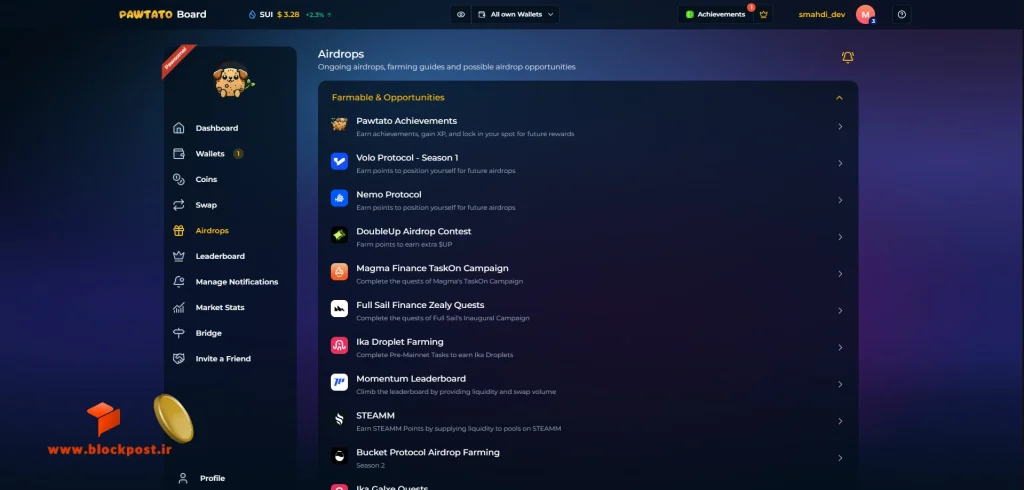Open STEAMM airdrop title

376,416
